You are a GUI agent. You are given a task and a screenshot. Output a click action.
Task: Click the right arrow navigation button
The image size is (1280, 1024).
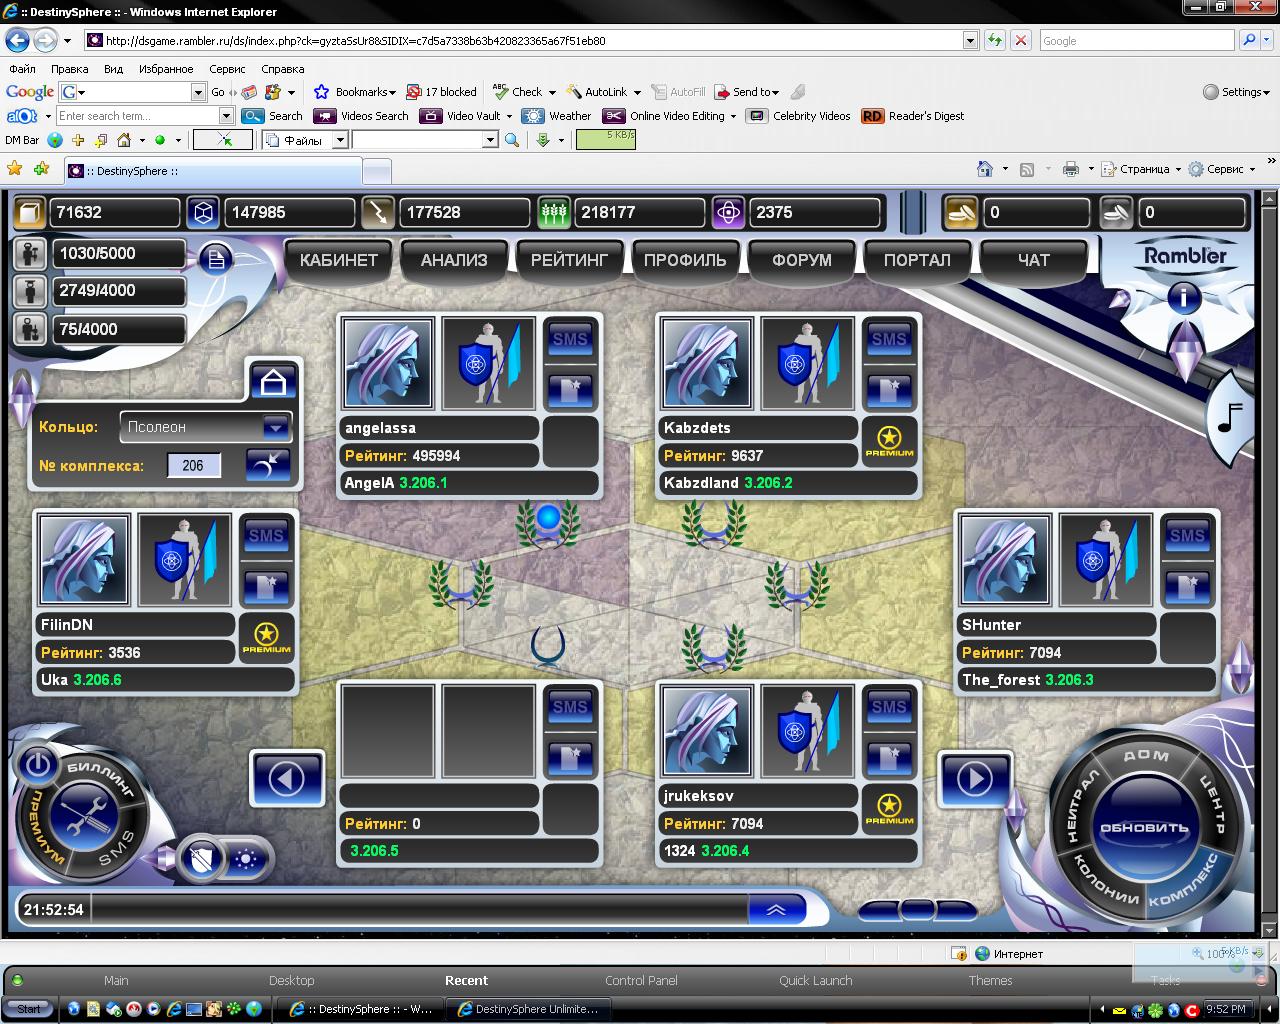click(974, 778)
